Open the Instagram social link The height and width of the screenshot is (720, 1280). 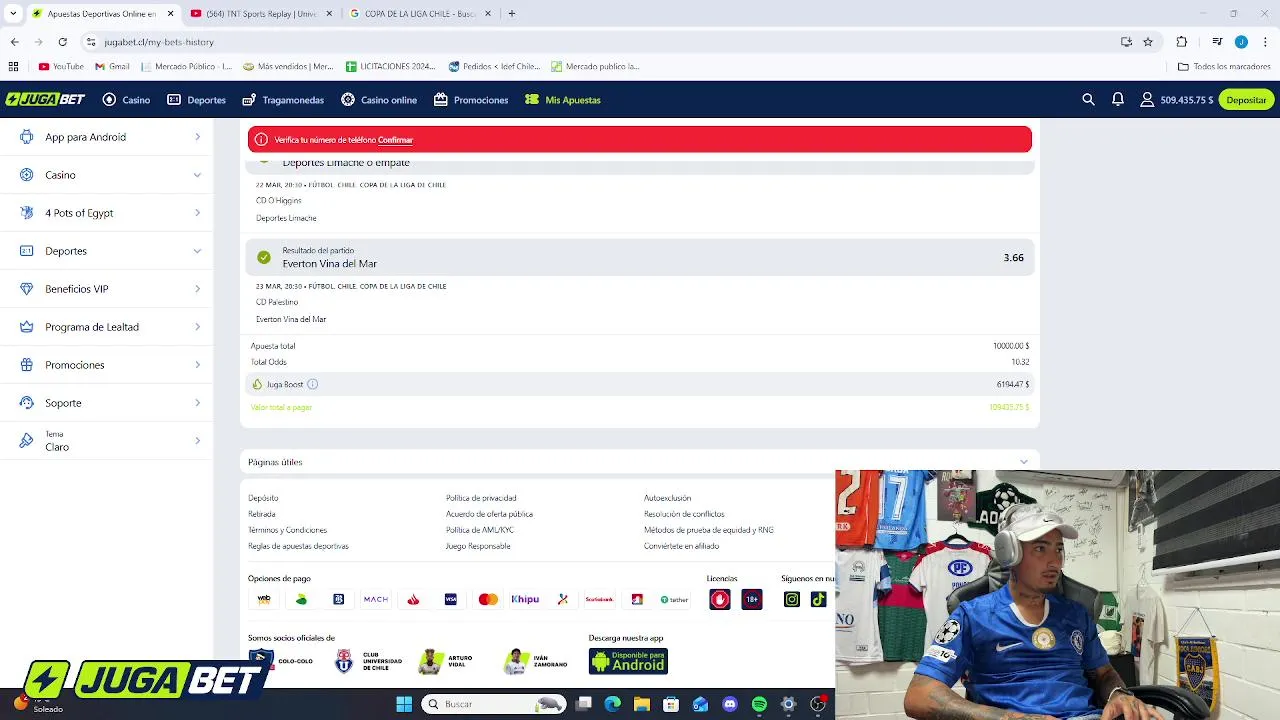[792, 599]
